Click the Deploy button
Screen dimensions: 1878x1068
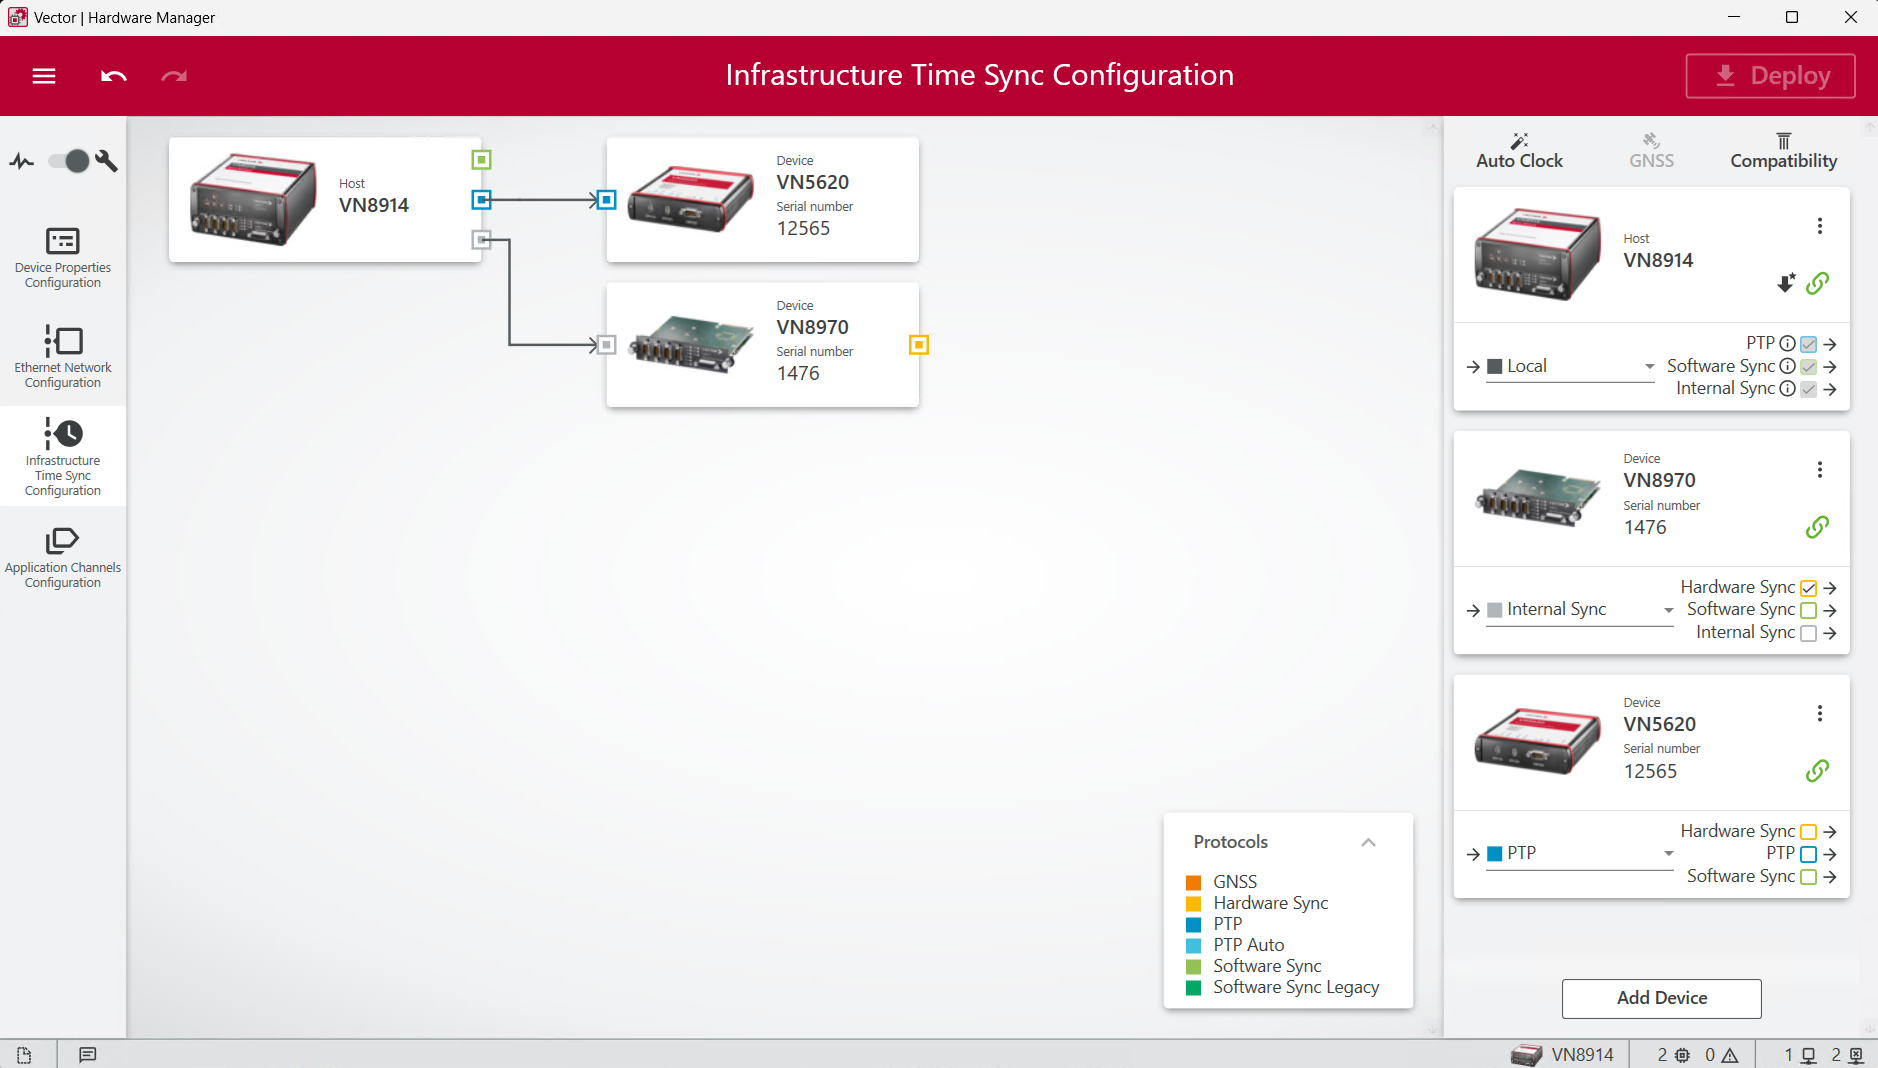(x=1770, y=76)
